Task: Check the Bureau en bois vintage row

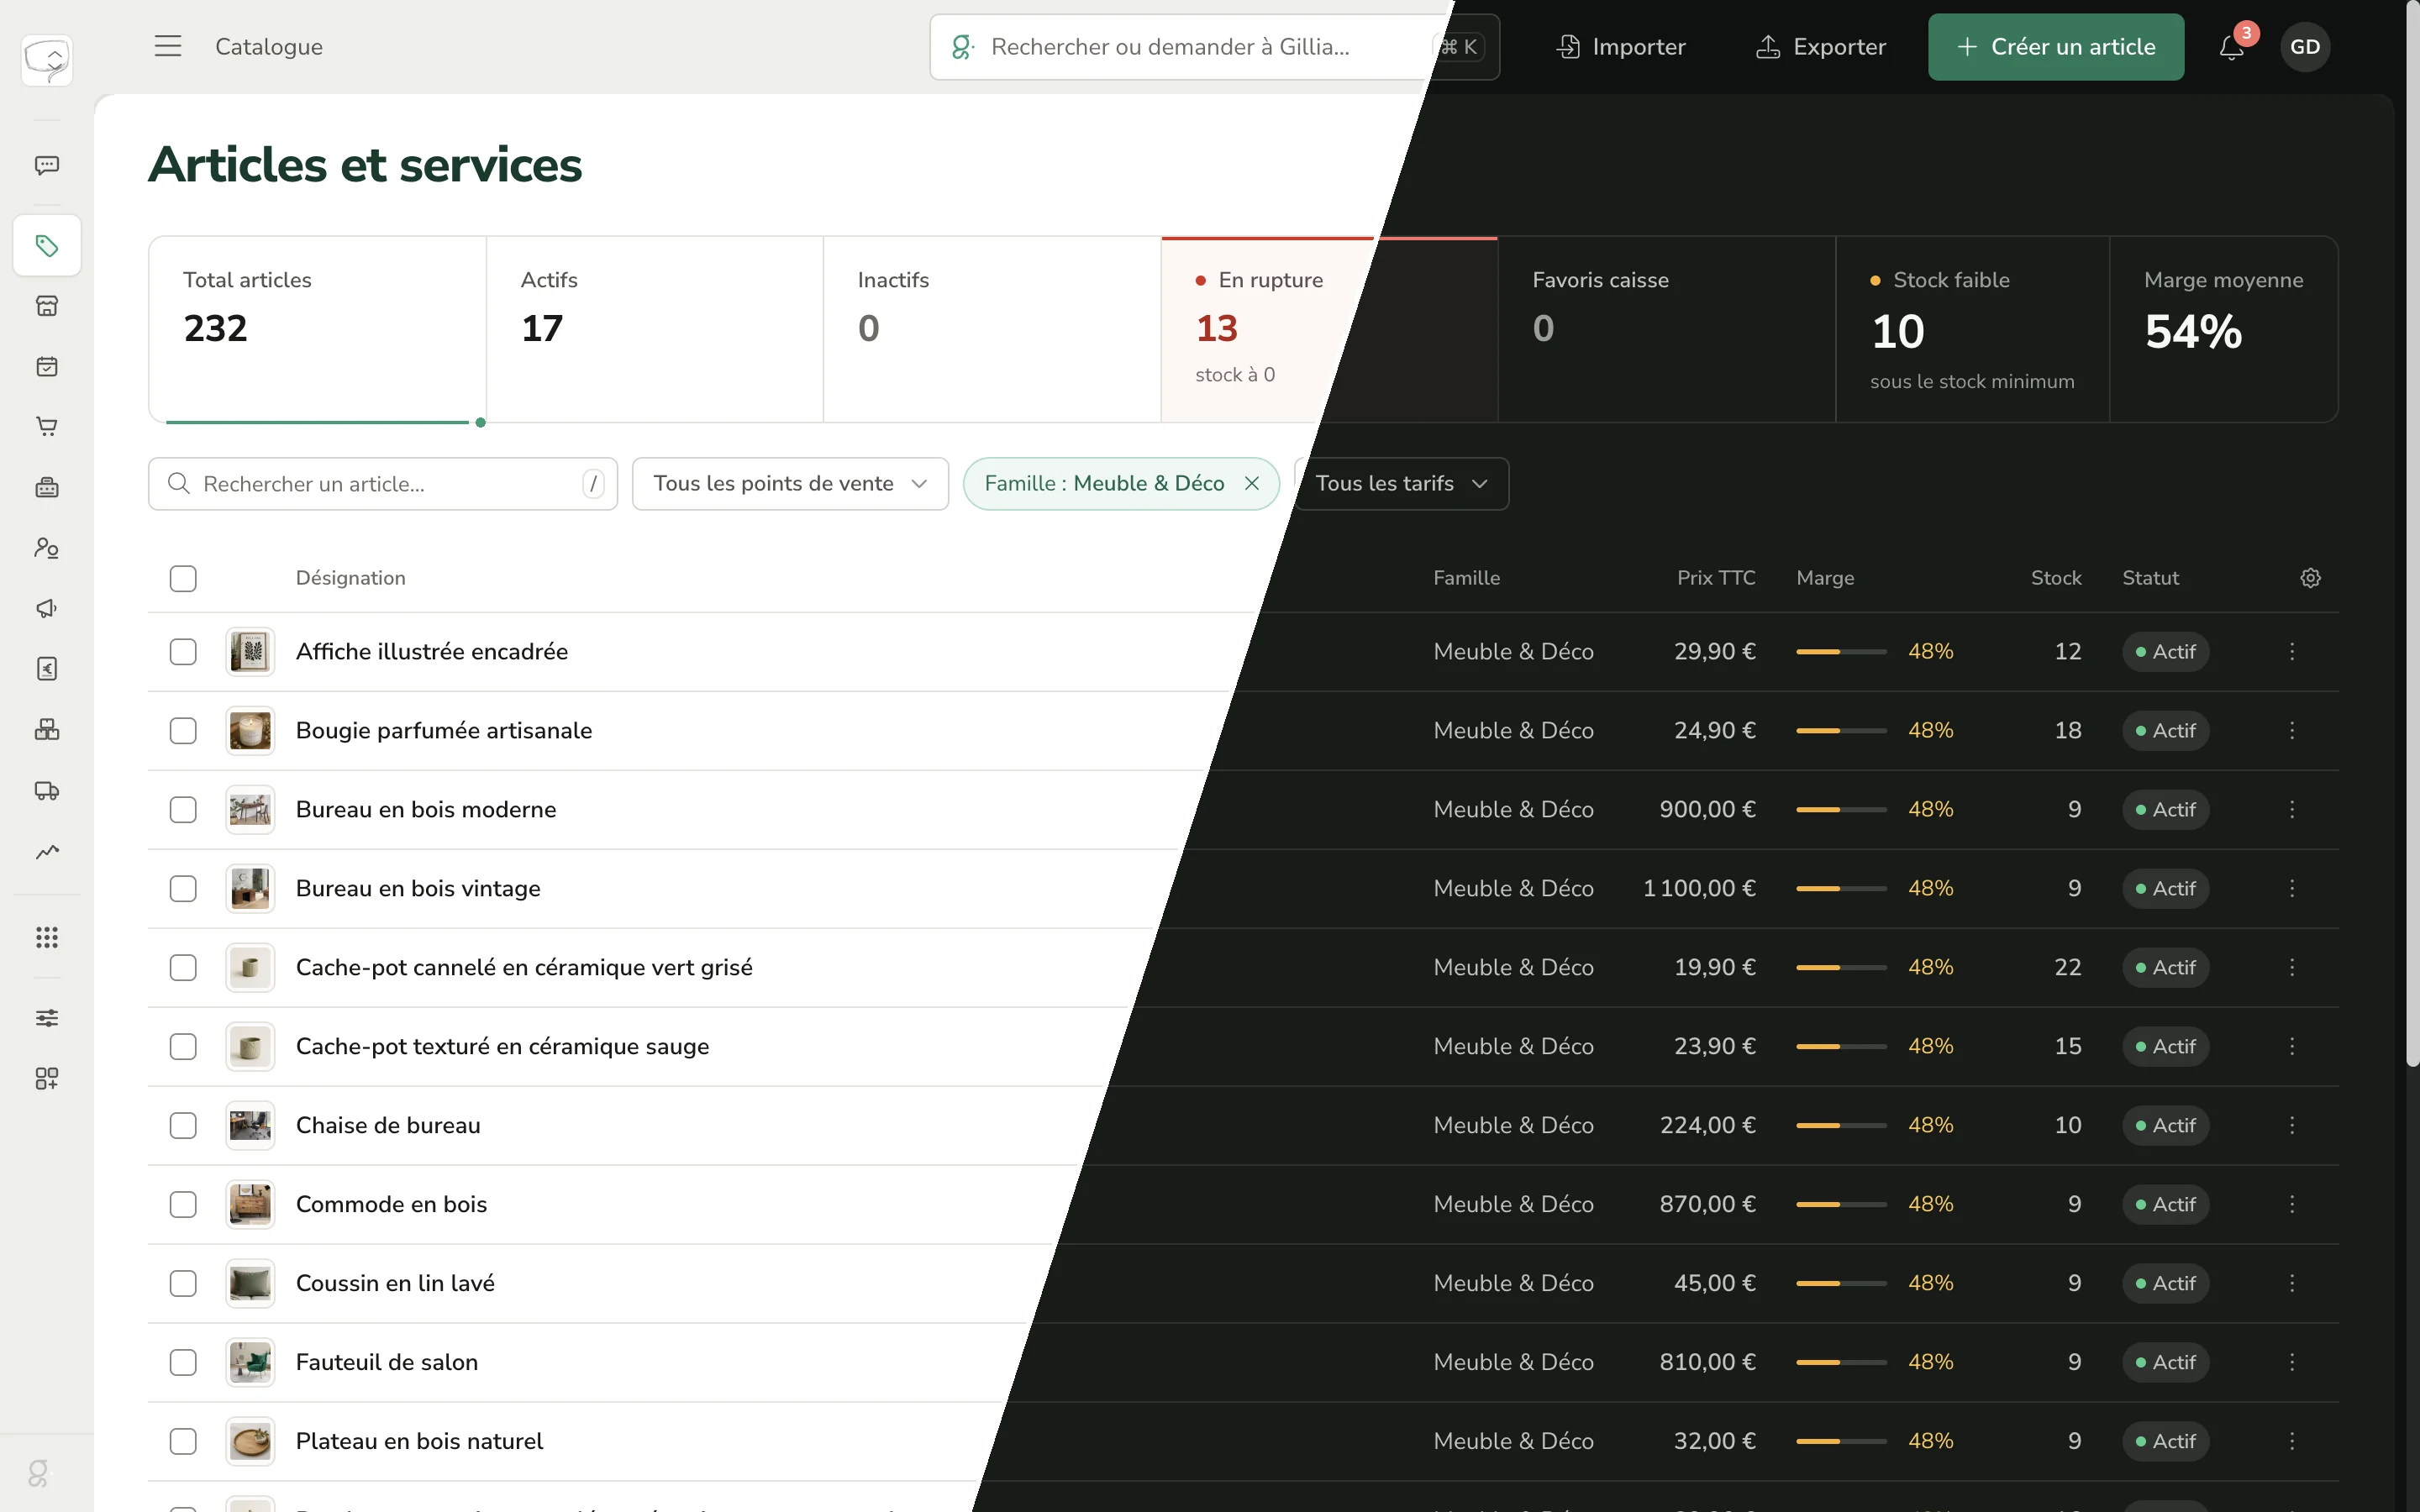Action: pos(183,889)
